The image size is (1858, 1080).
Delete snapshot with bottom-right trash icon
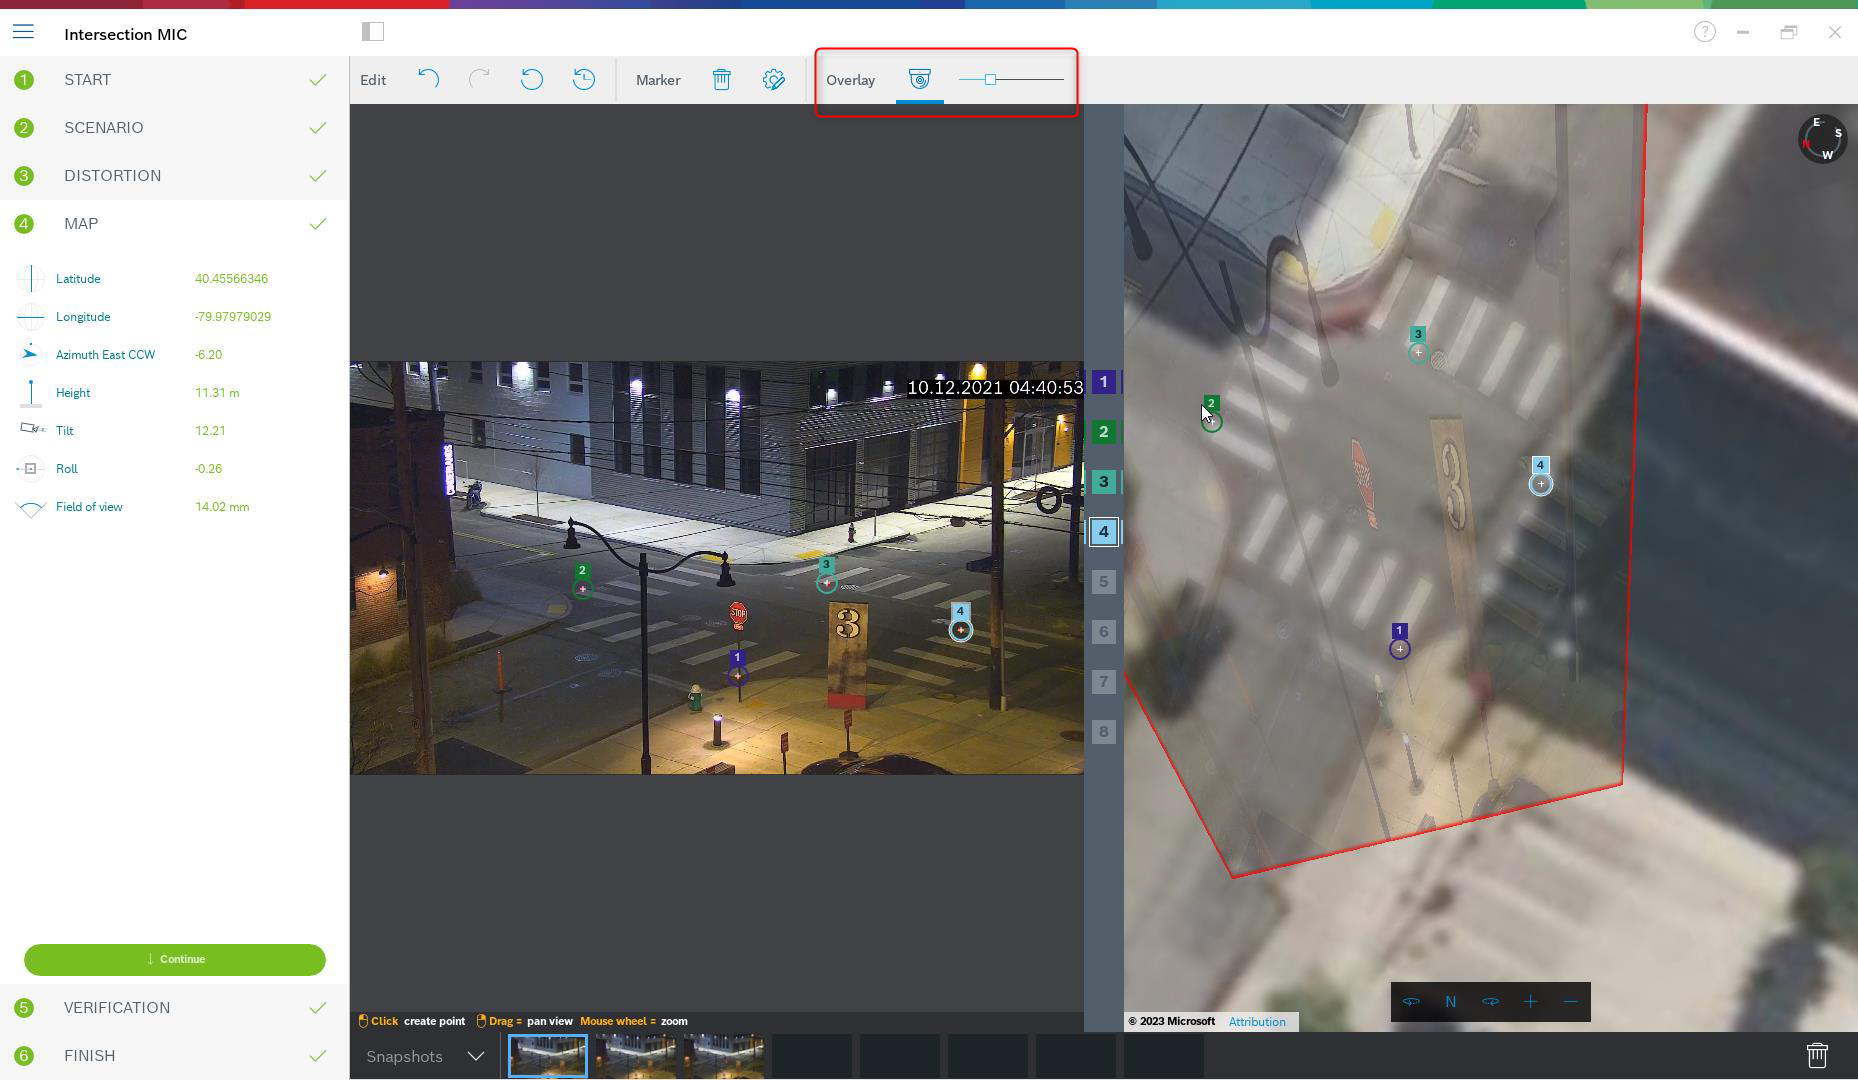pyautogui.click(x=1817, y=1056)
